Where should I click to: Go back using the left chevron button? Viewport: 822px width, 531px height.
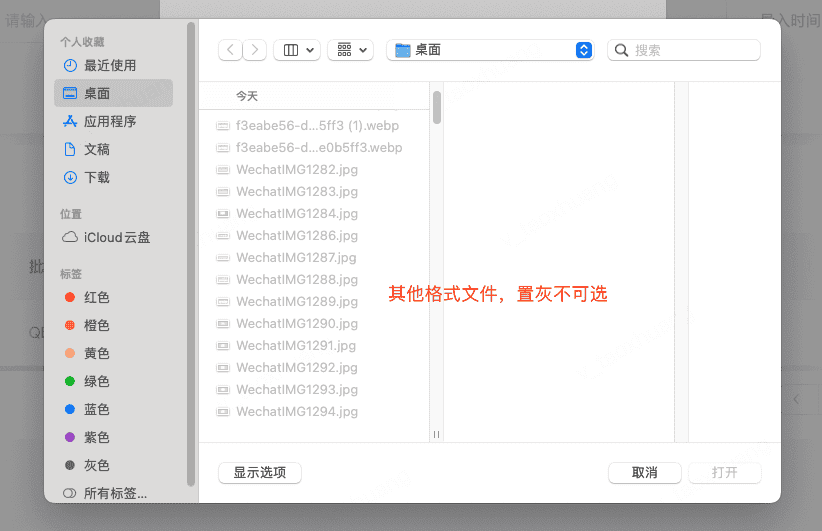[x=231, y=50]
